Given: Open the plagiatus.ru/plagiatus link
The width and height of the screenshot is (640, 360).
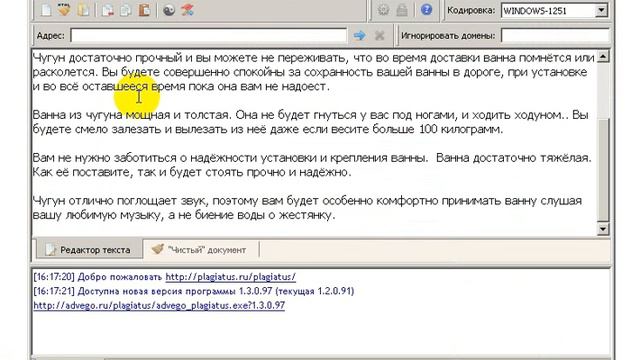Looking at the screenshot, I should coord(231,277).
